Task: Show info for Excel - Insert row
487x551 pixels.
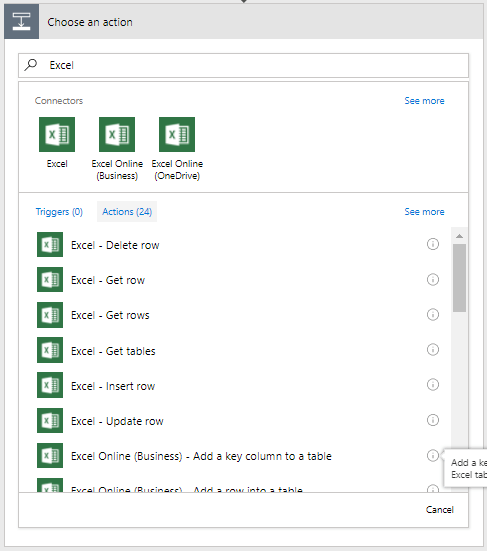Action: [x=433, y=384]
